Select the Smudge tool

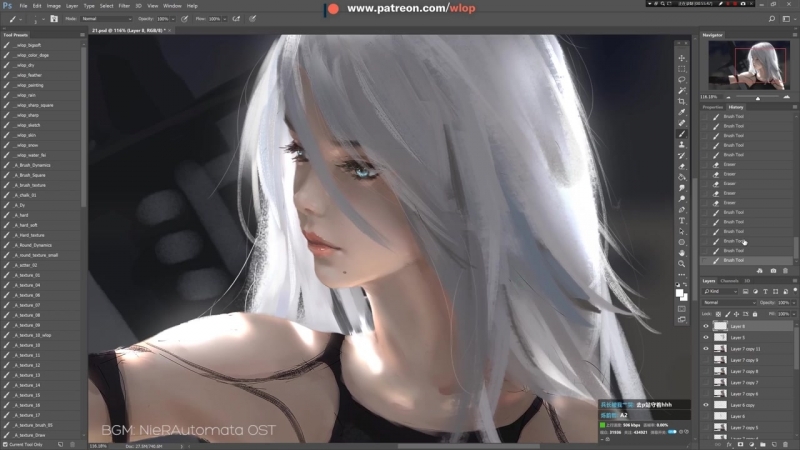[682, 188]
